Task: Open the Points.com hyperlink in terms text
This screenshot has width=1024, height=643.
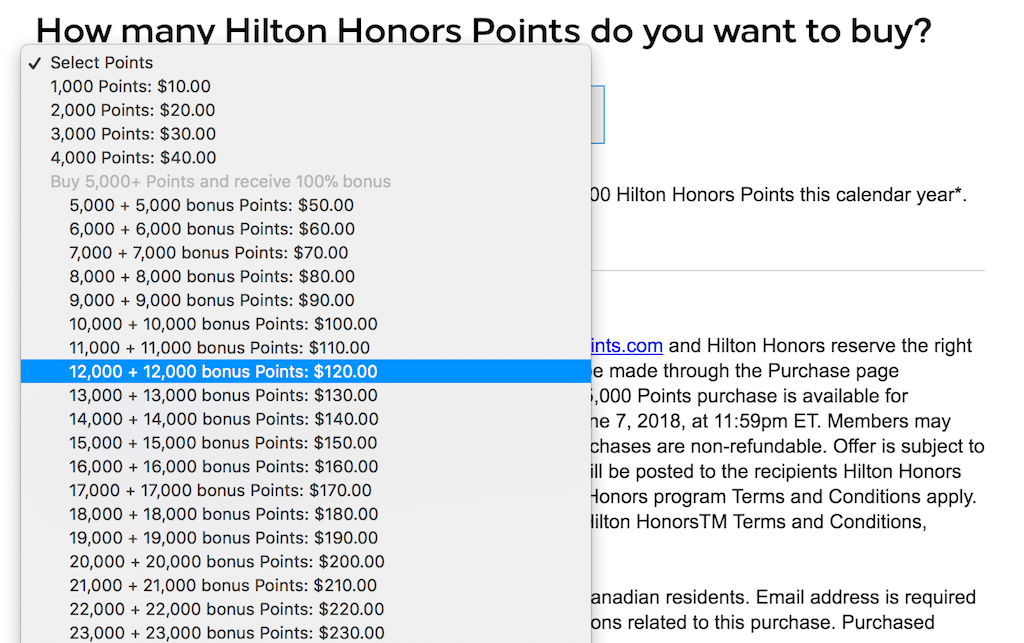Action: pos(627,346)
